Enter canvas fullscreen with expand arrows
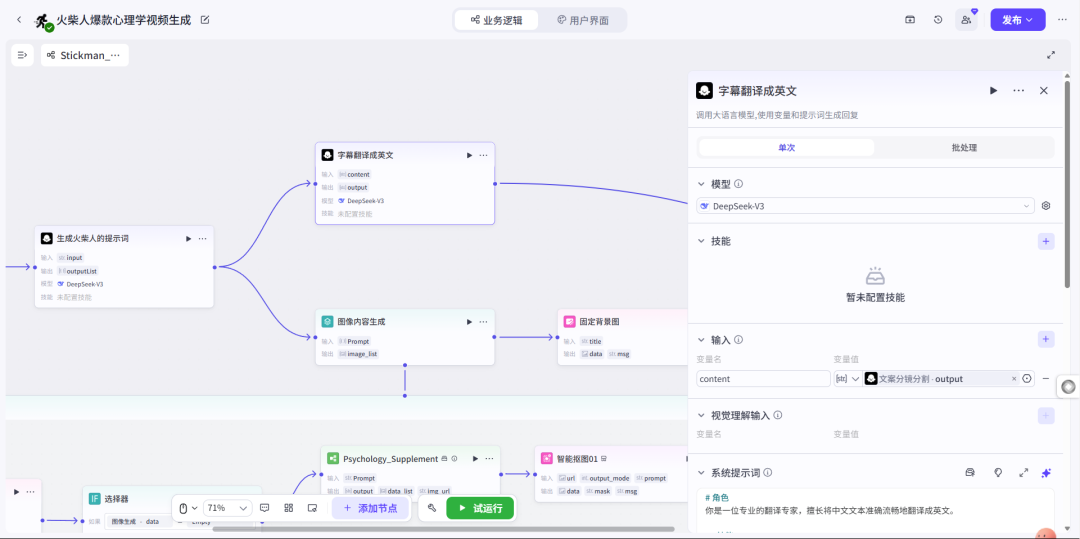 1051,55
